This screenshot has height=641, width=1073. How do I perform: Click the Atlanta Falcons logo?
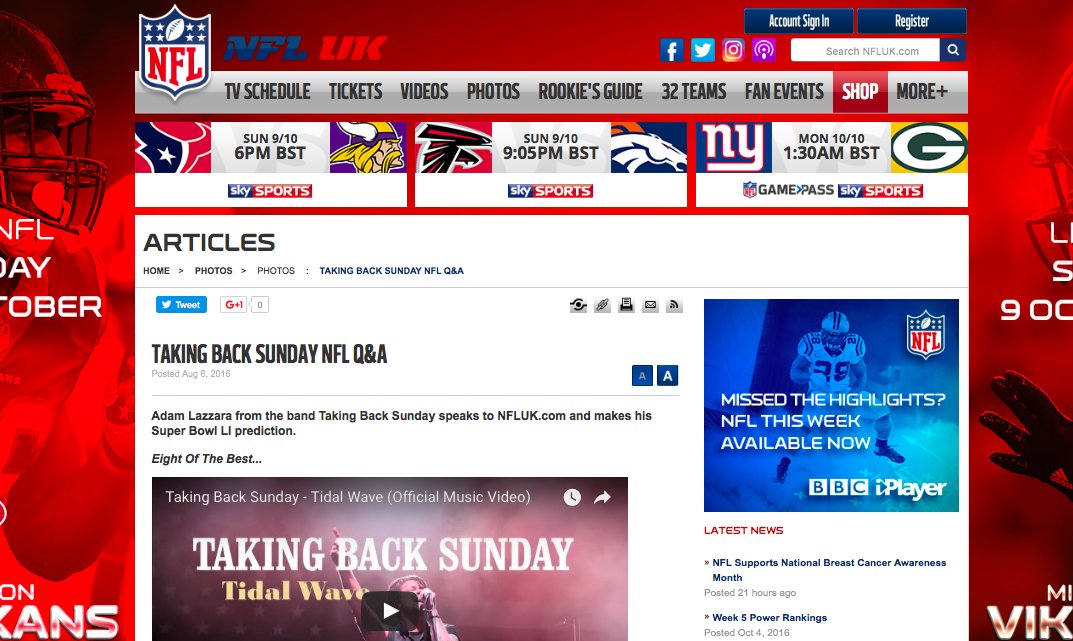coord(454,147)
